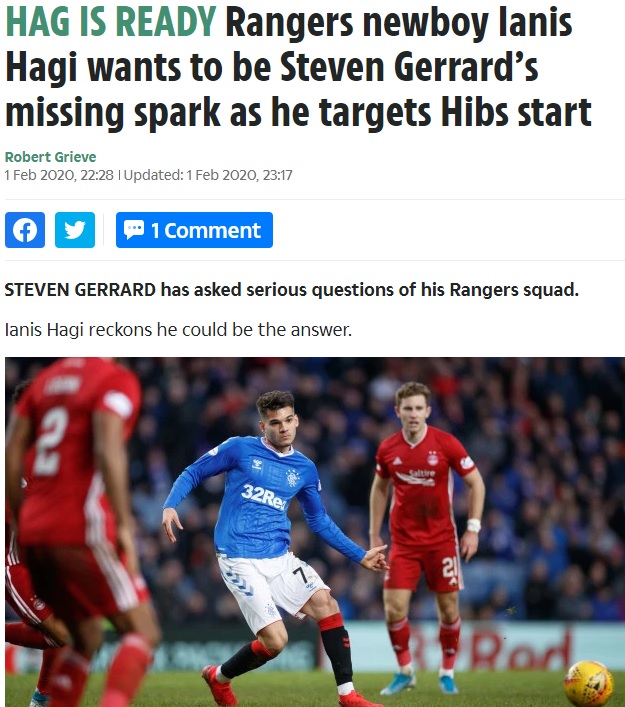Click the Aberdeen club crest on red shirt
This screenshot has height=707, width=625.
pos(433,458)
